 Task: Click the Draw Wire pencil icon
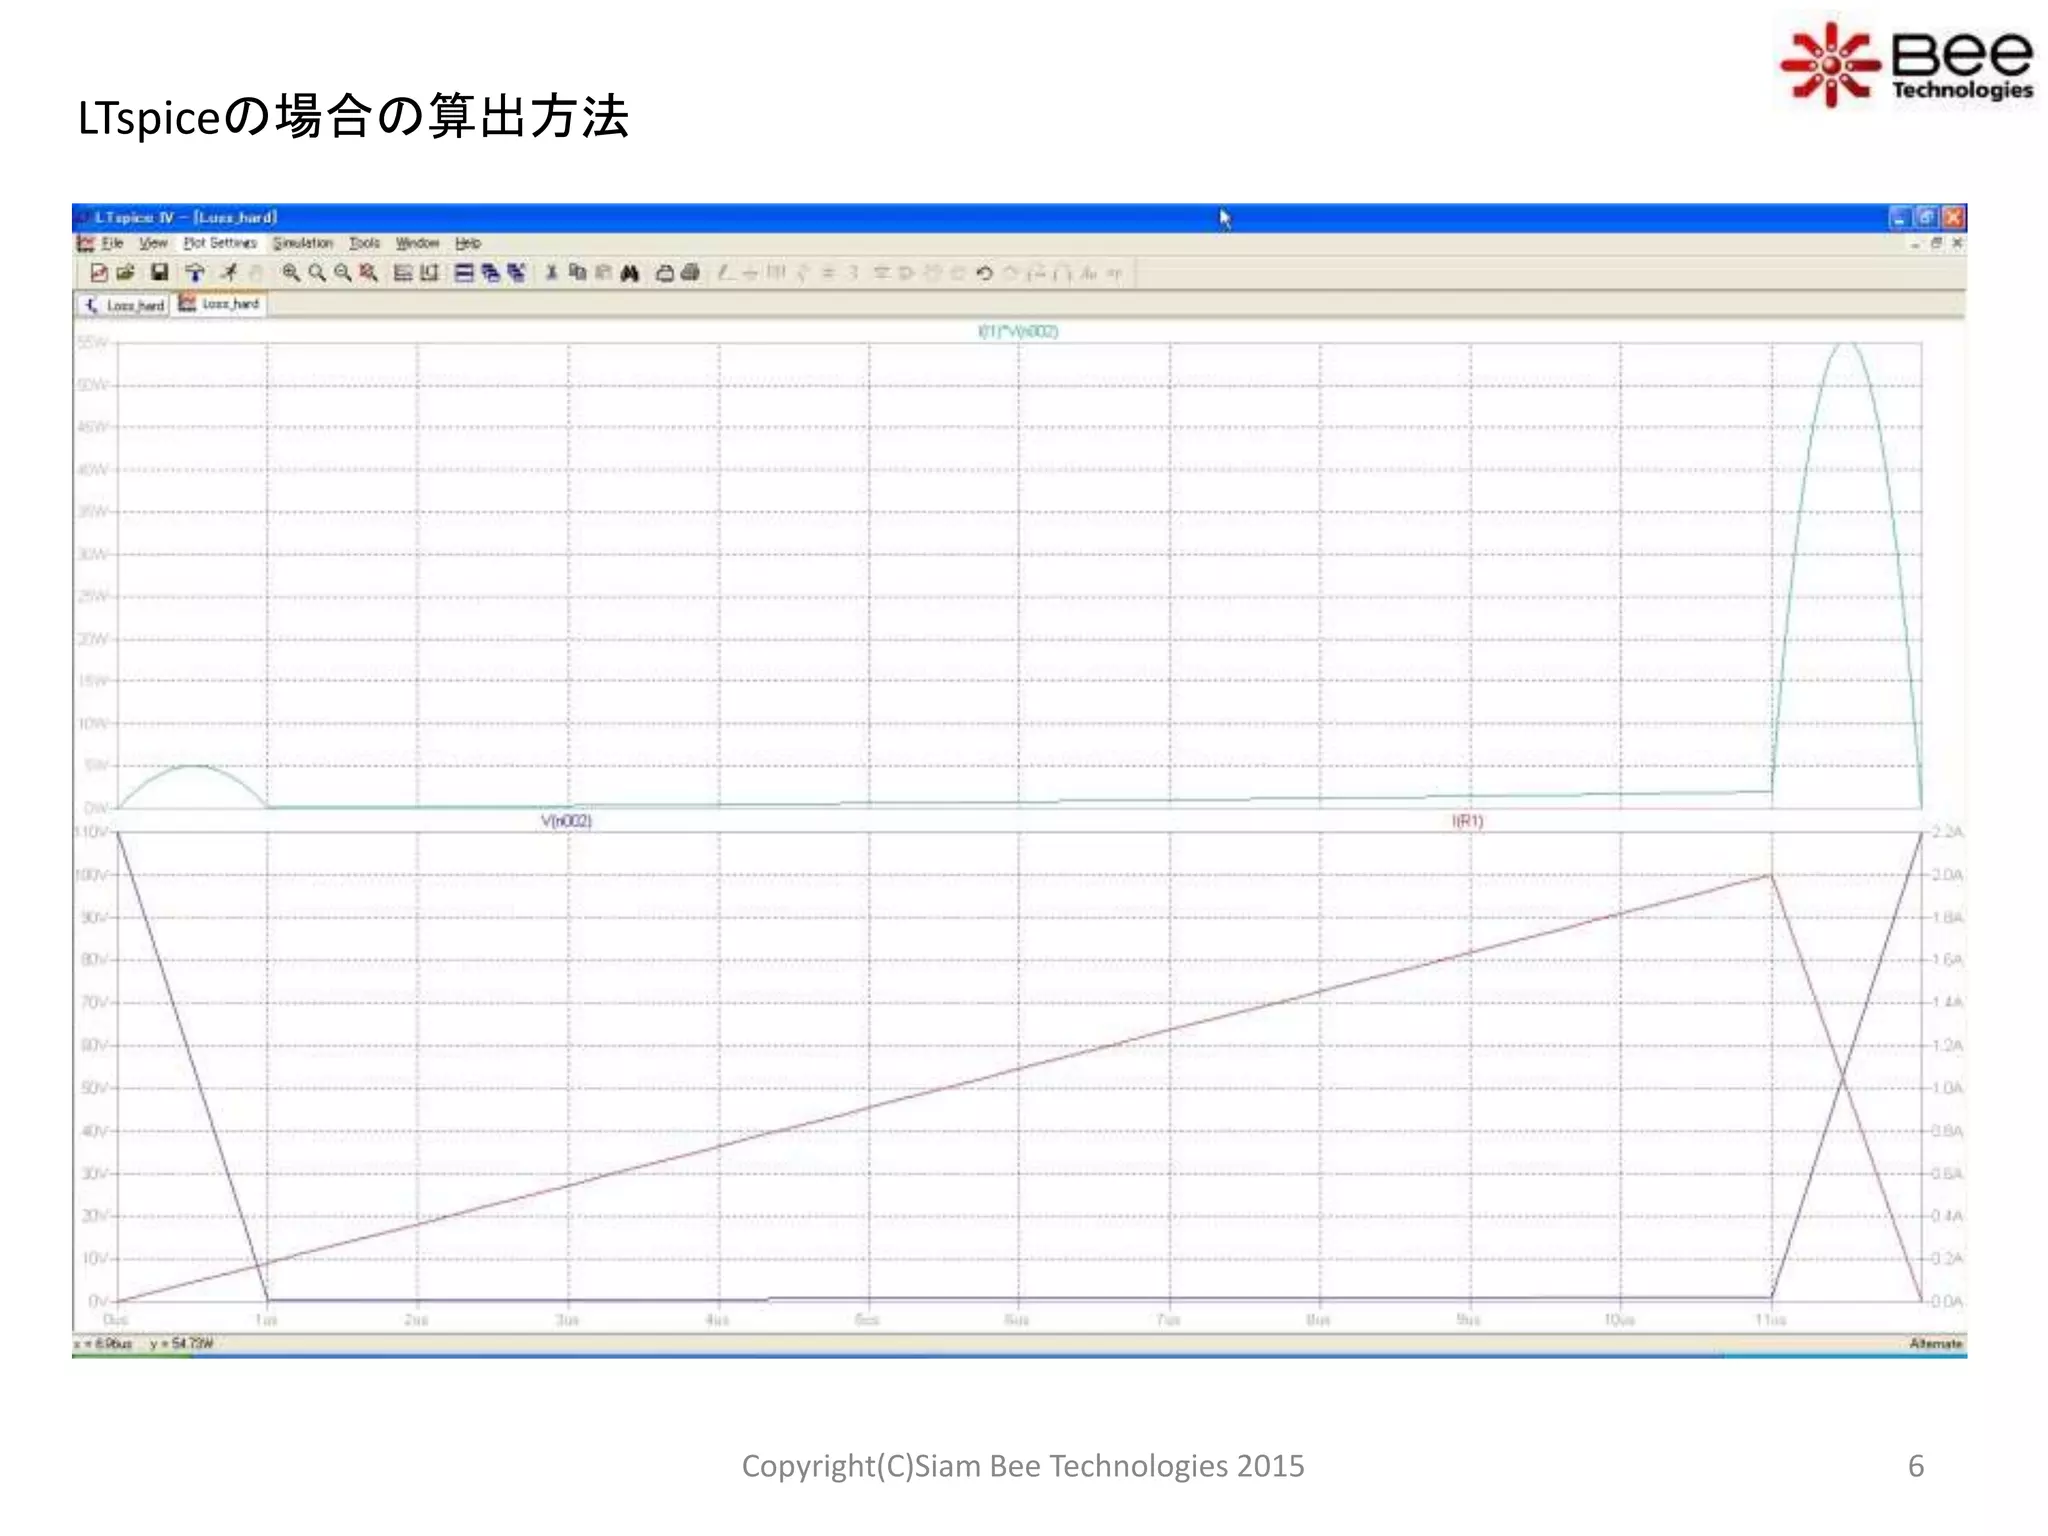coord(726,272)
